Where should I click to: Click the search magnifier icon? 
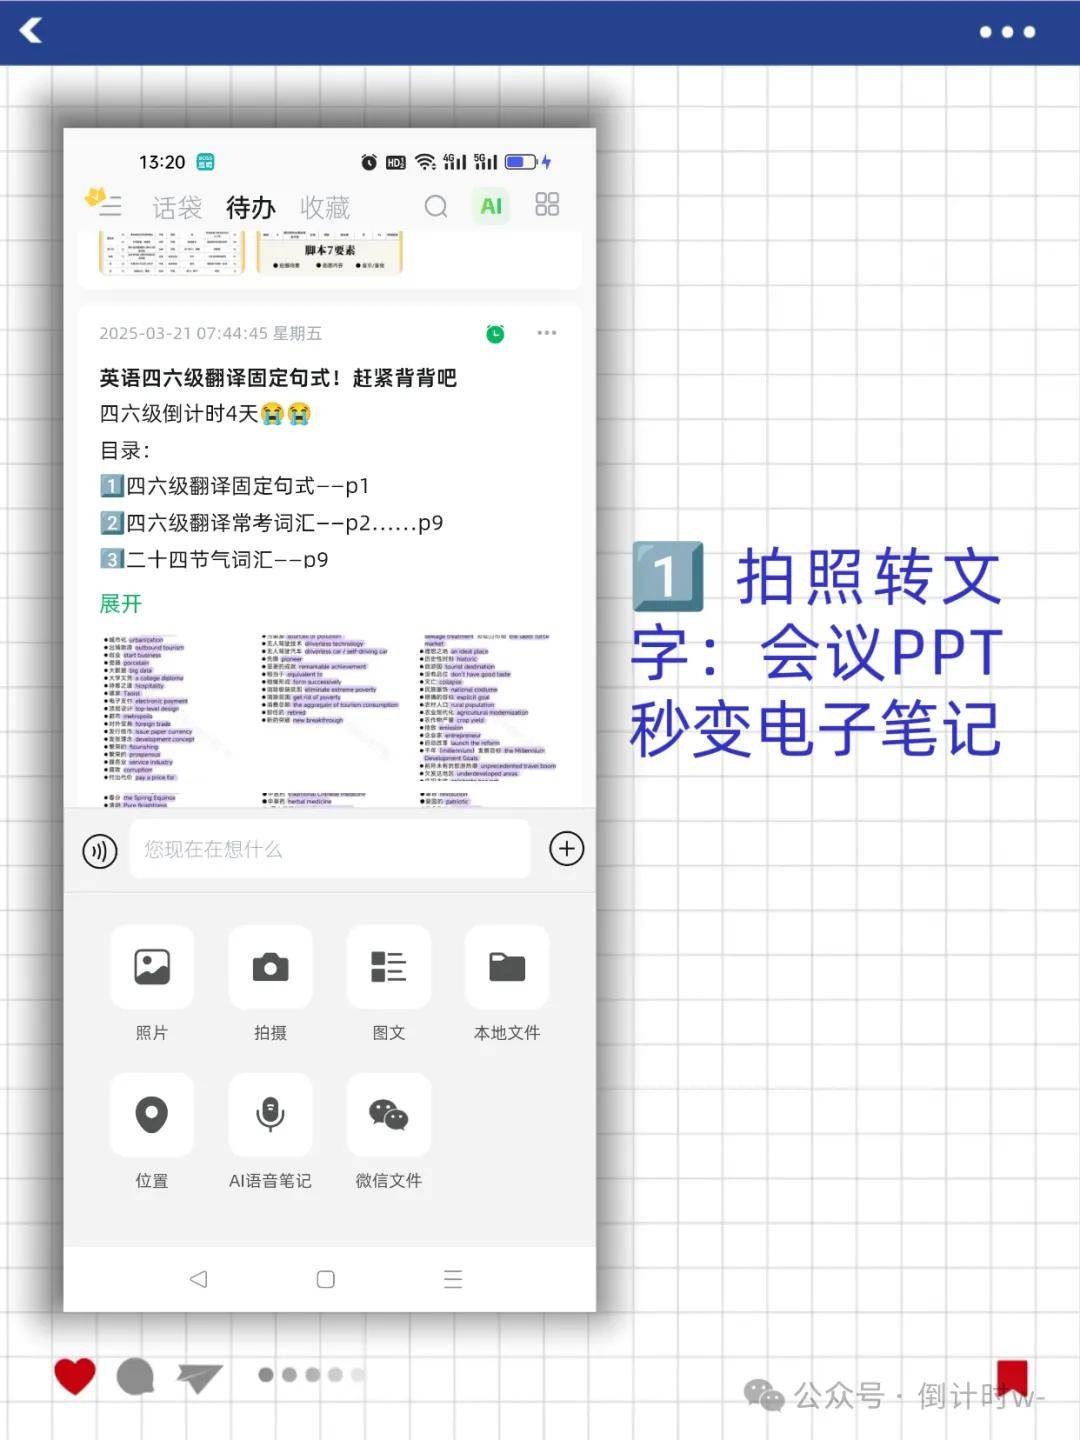pyautogui.click(x=436, y=206)
